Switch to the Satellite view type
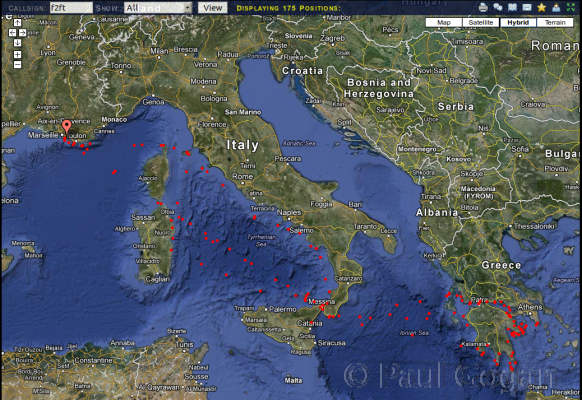This screenshot has height=400, width=582. tap(481, 23)
